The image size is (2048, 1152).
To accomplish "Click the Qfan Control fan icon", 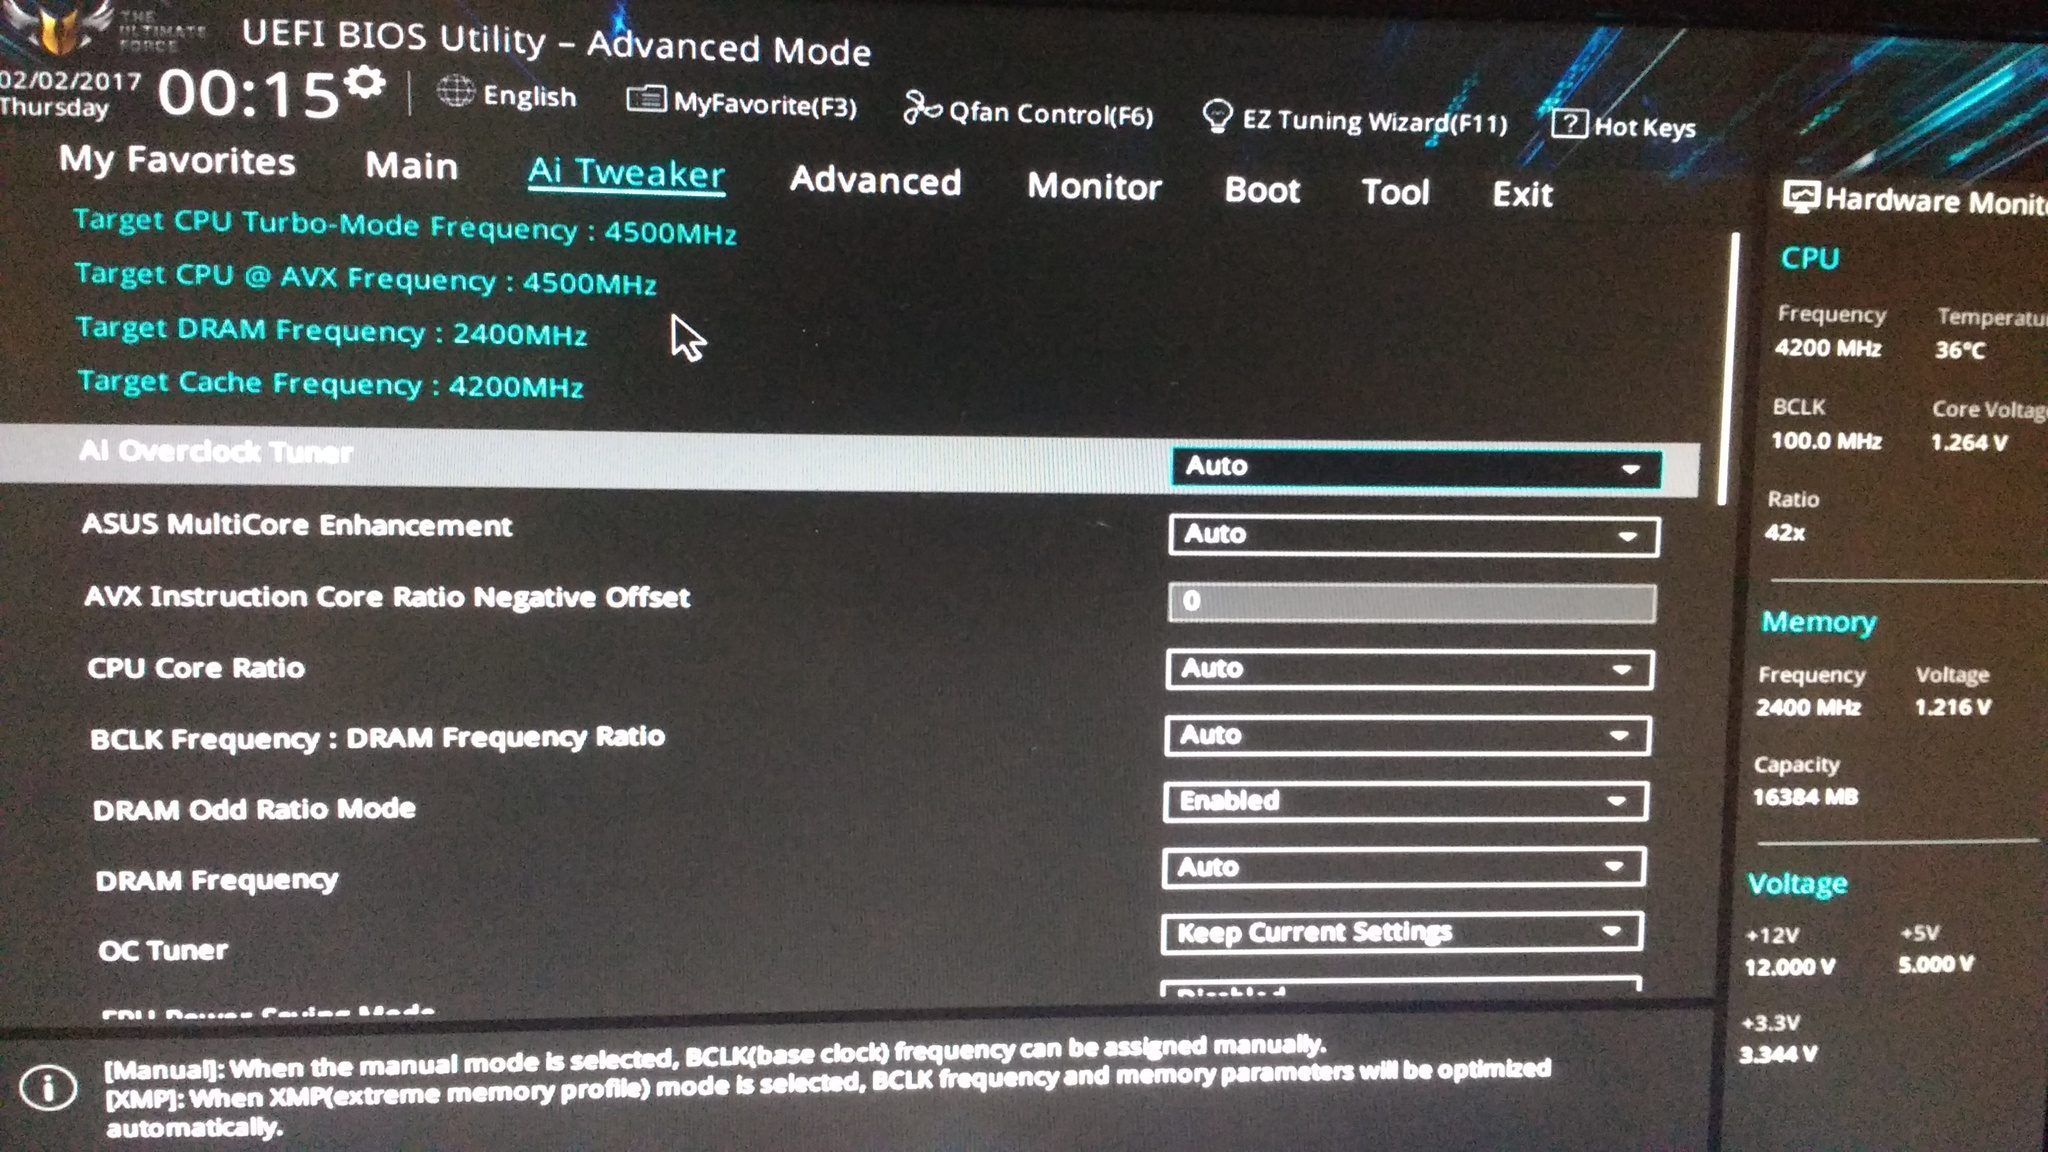I will (921, 107).
